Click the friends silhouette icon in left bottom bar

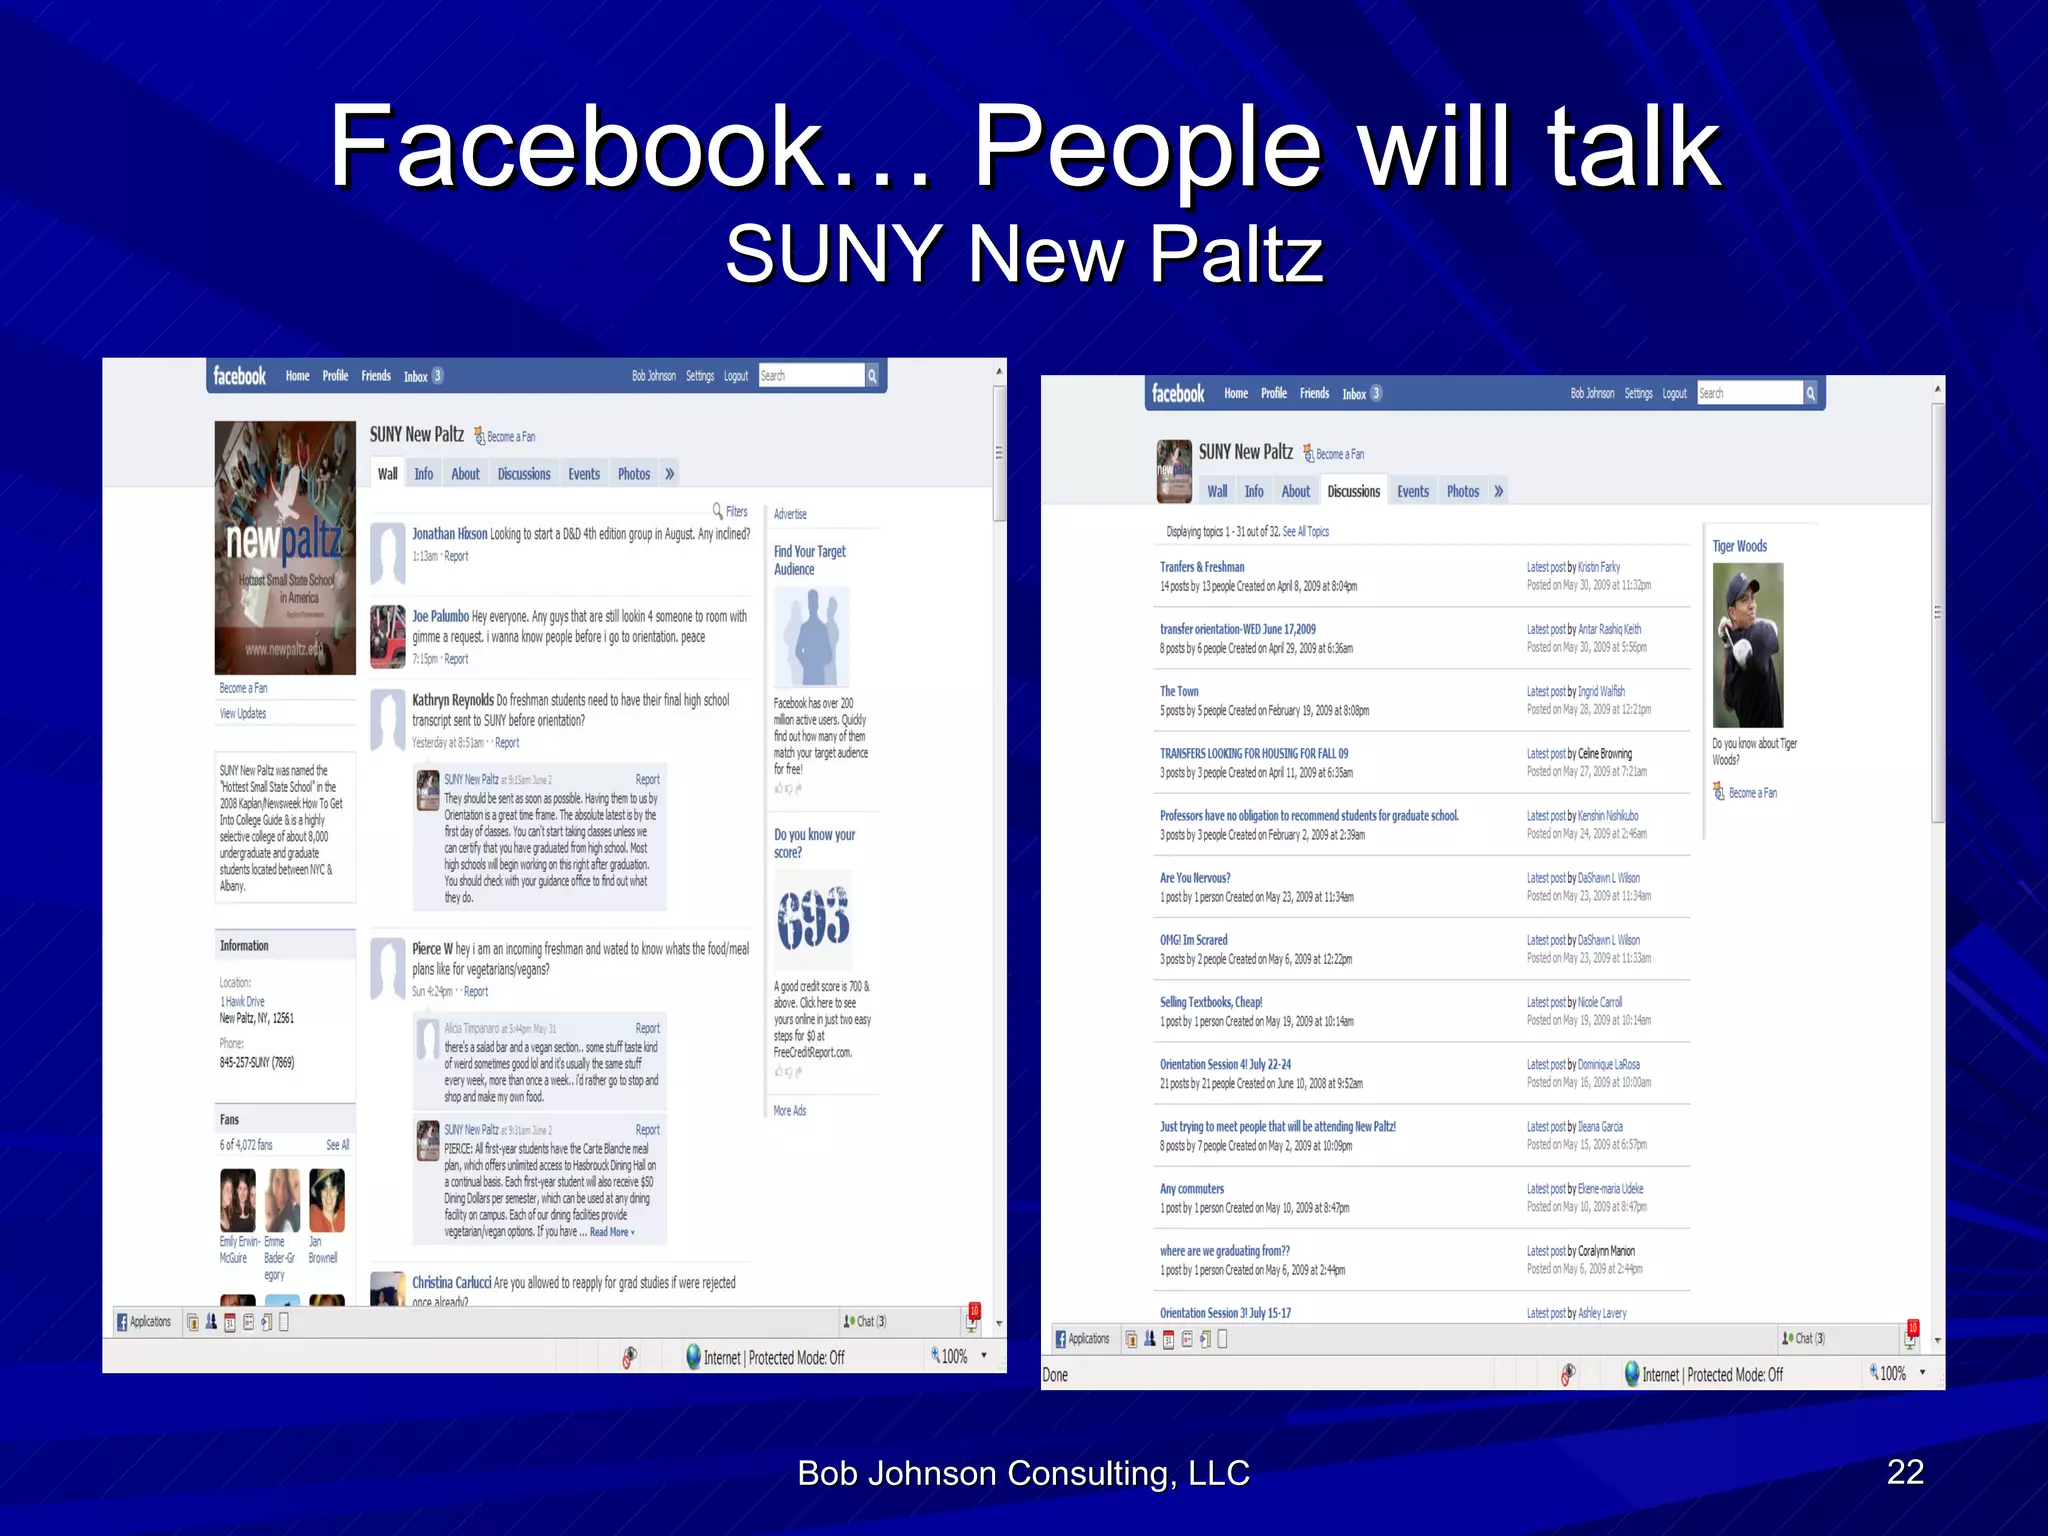click(211, 1322)
